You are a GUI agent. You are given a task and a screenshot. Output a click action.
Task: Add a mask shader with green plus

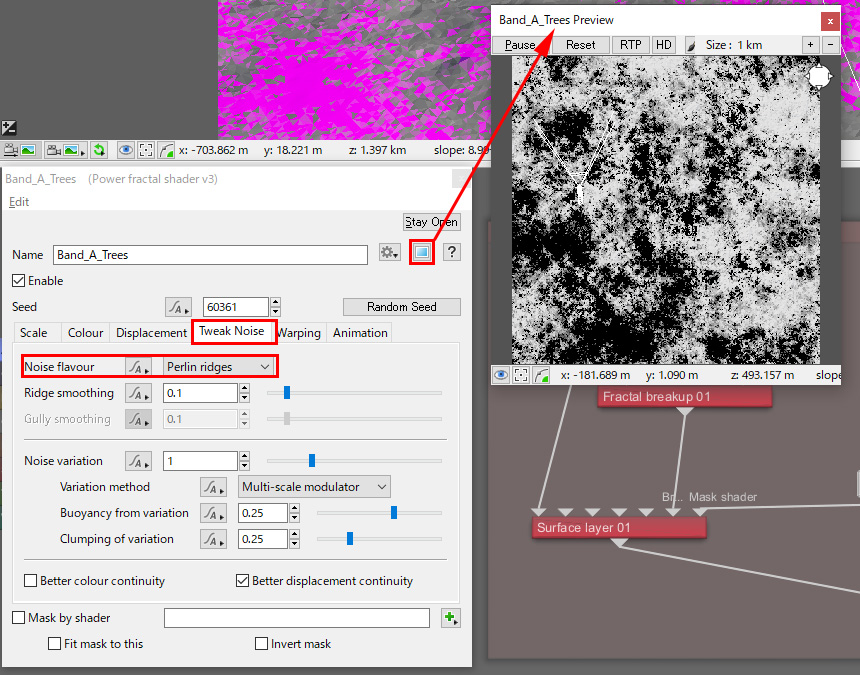point(450,619)
